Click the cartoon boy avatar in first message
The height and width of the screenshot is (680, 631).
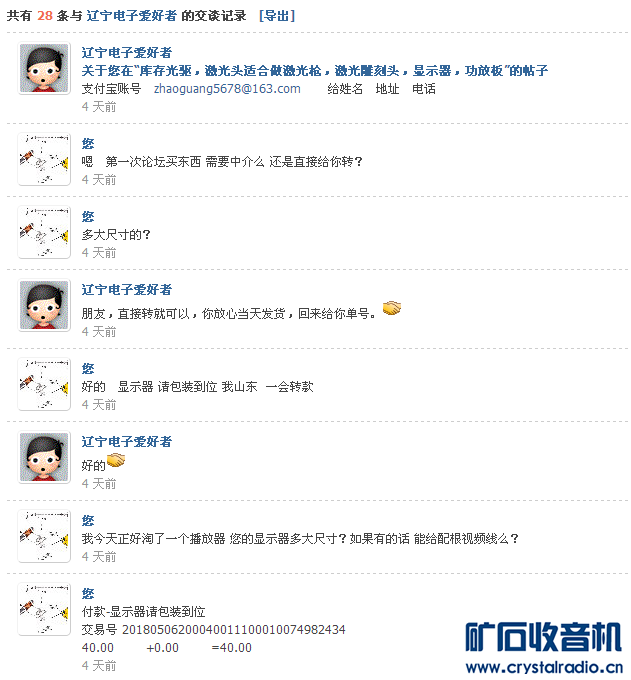point(44,68)
